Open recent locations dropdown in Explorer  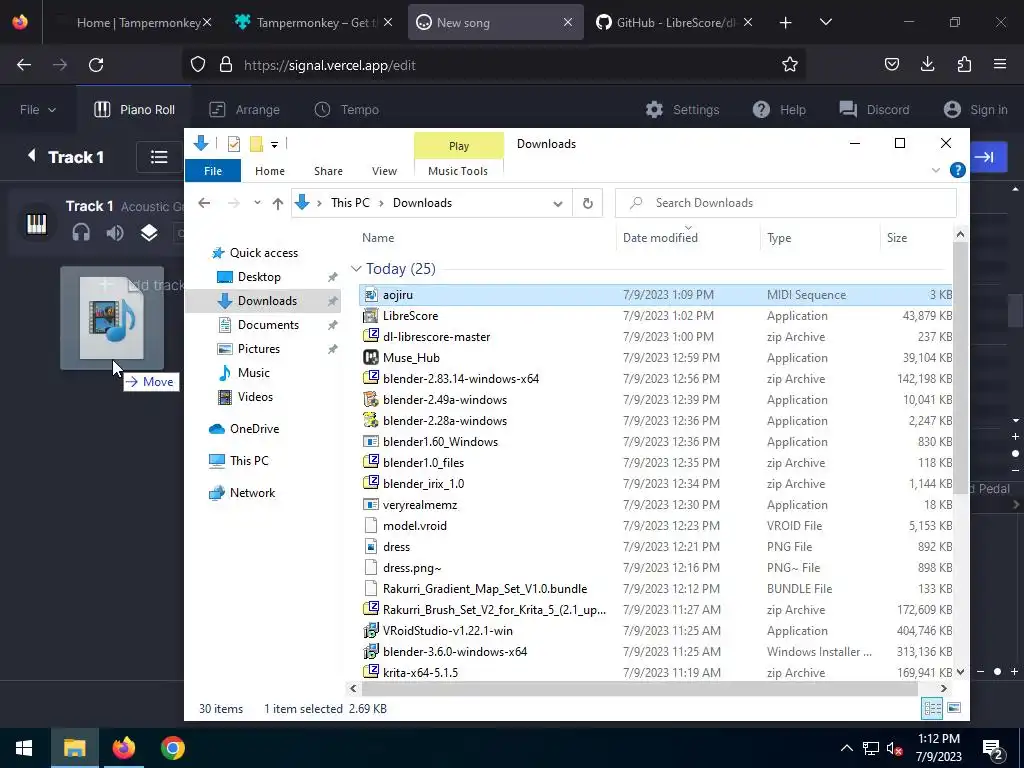pyautogui.click(x=257, y=202)
